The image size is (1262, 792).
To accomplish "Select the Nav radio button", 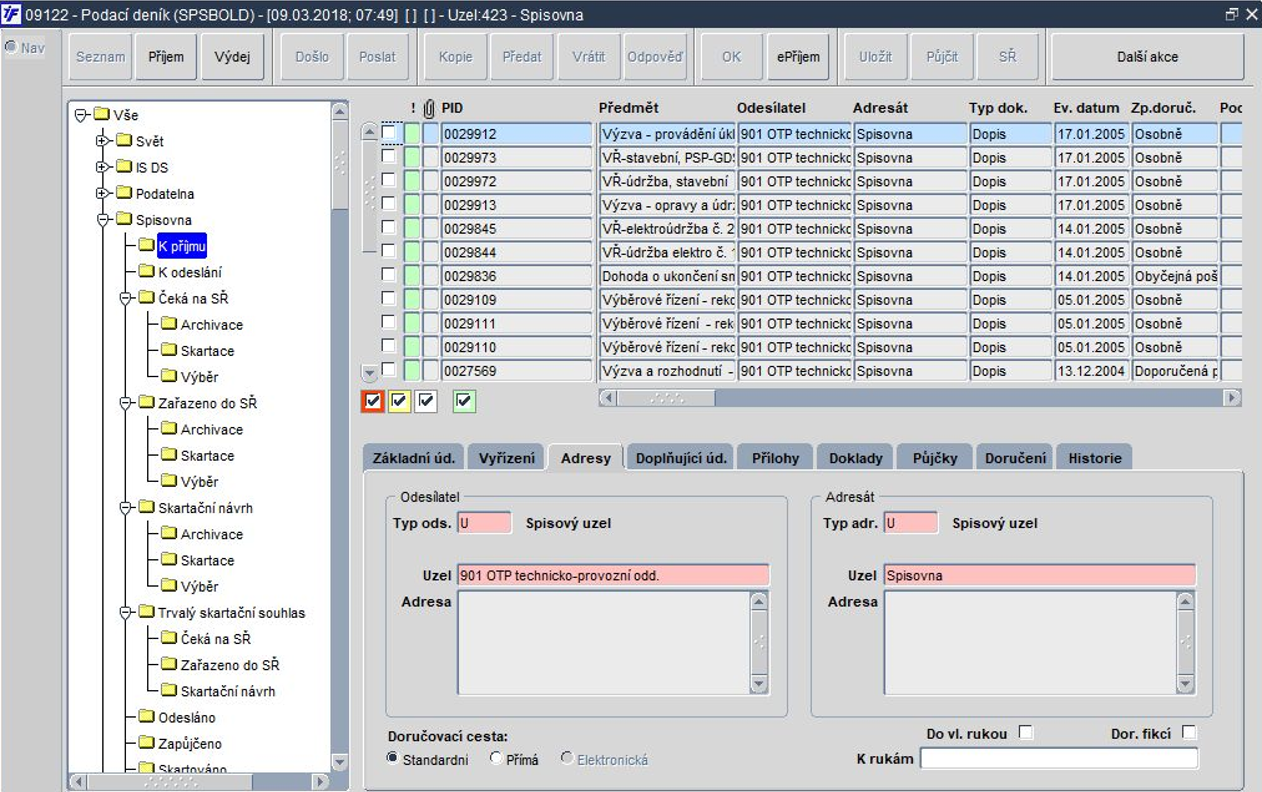I will (11, 47).
